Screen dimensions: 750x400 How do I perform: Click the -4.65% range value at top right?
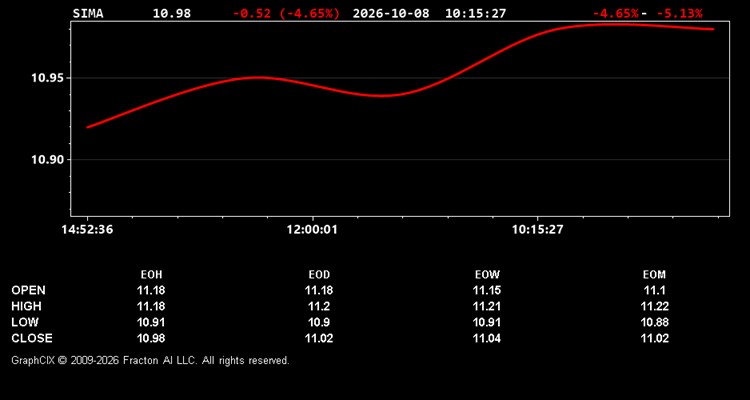pyautogui.click(x=616, y=13)
